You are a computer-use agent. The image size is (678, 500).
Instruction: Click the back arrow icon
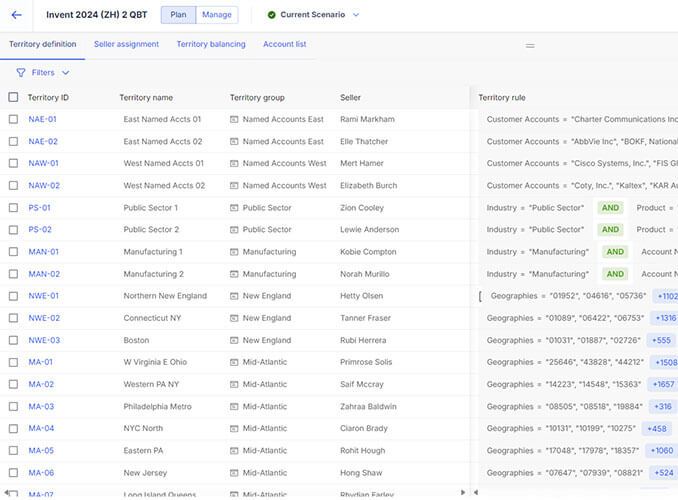coord(16,15)
